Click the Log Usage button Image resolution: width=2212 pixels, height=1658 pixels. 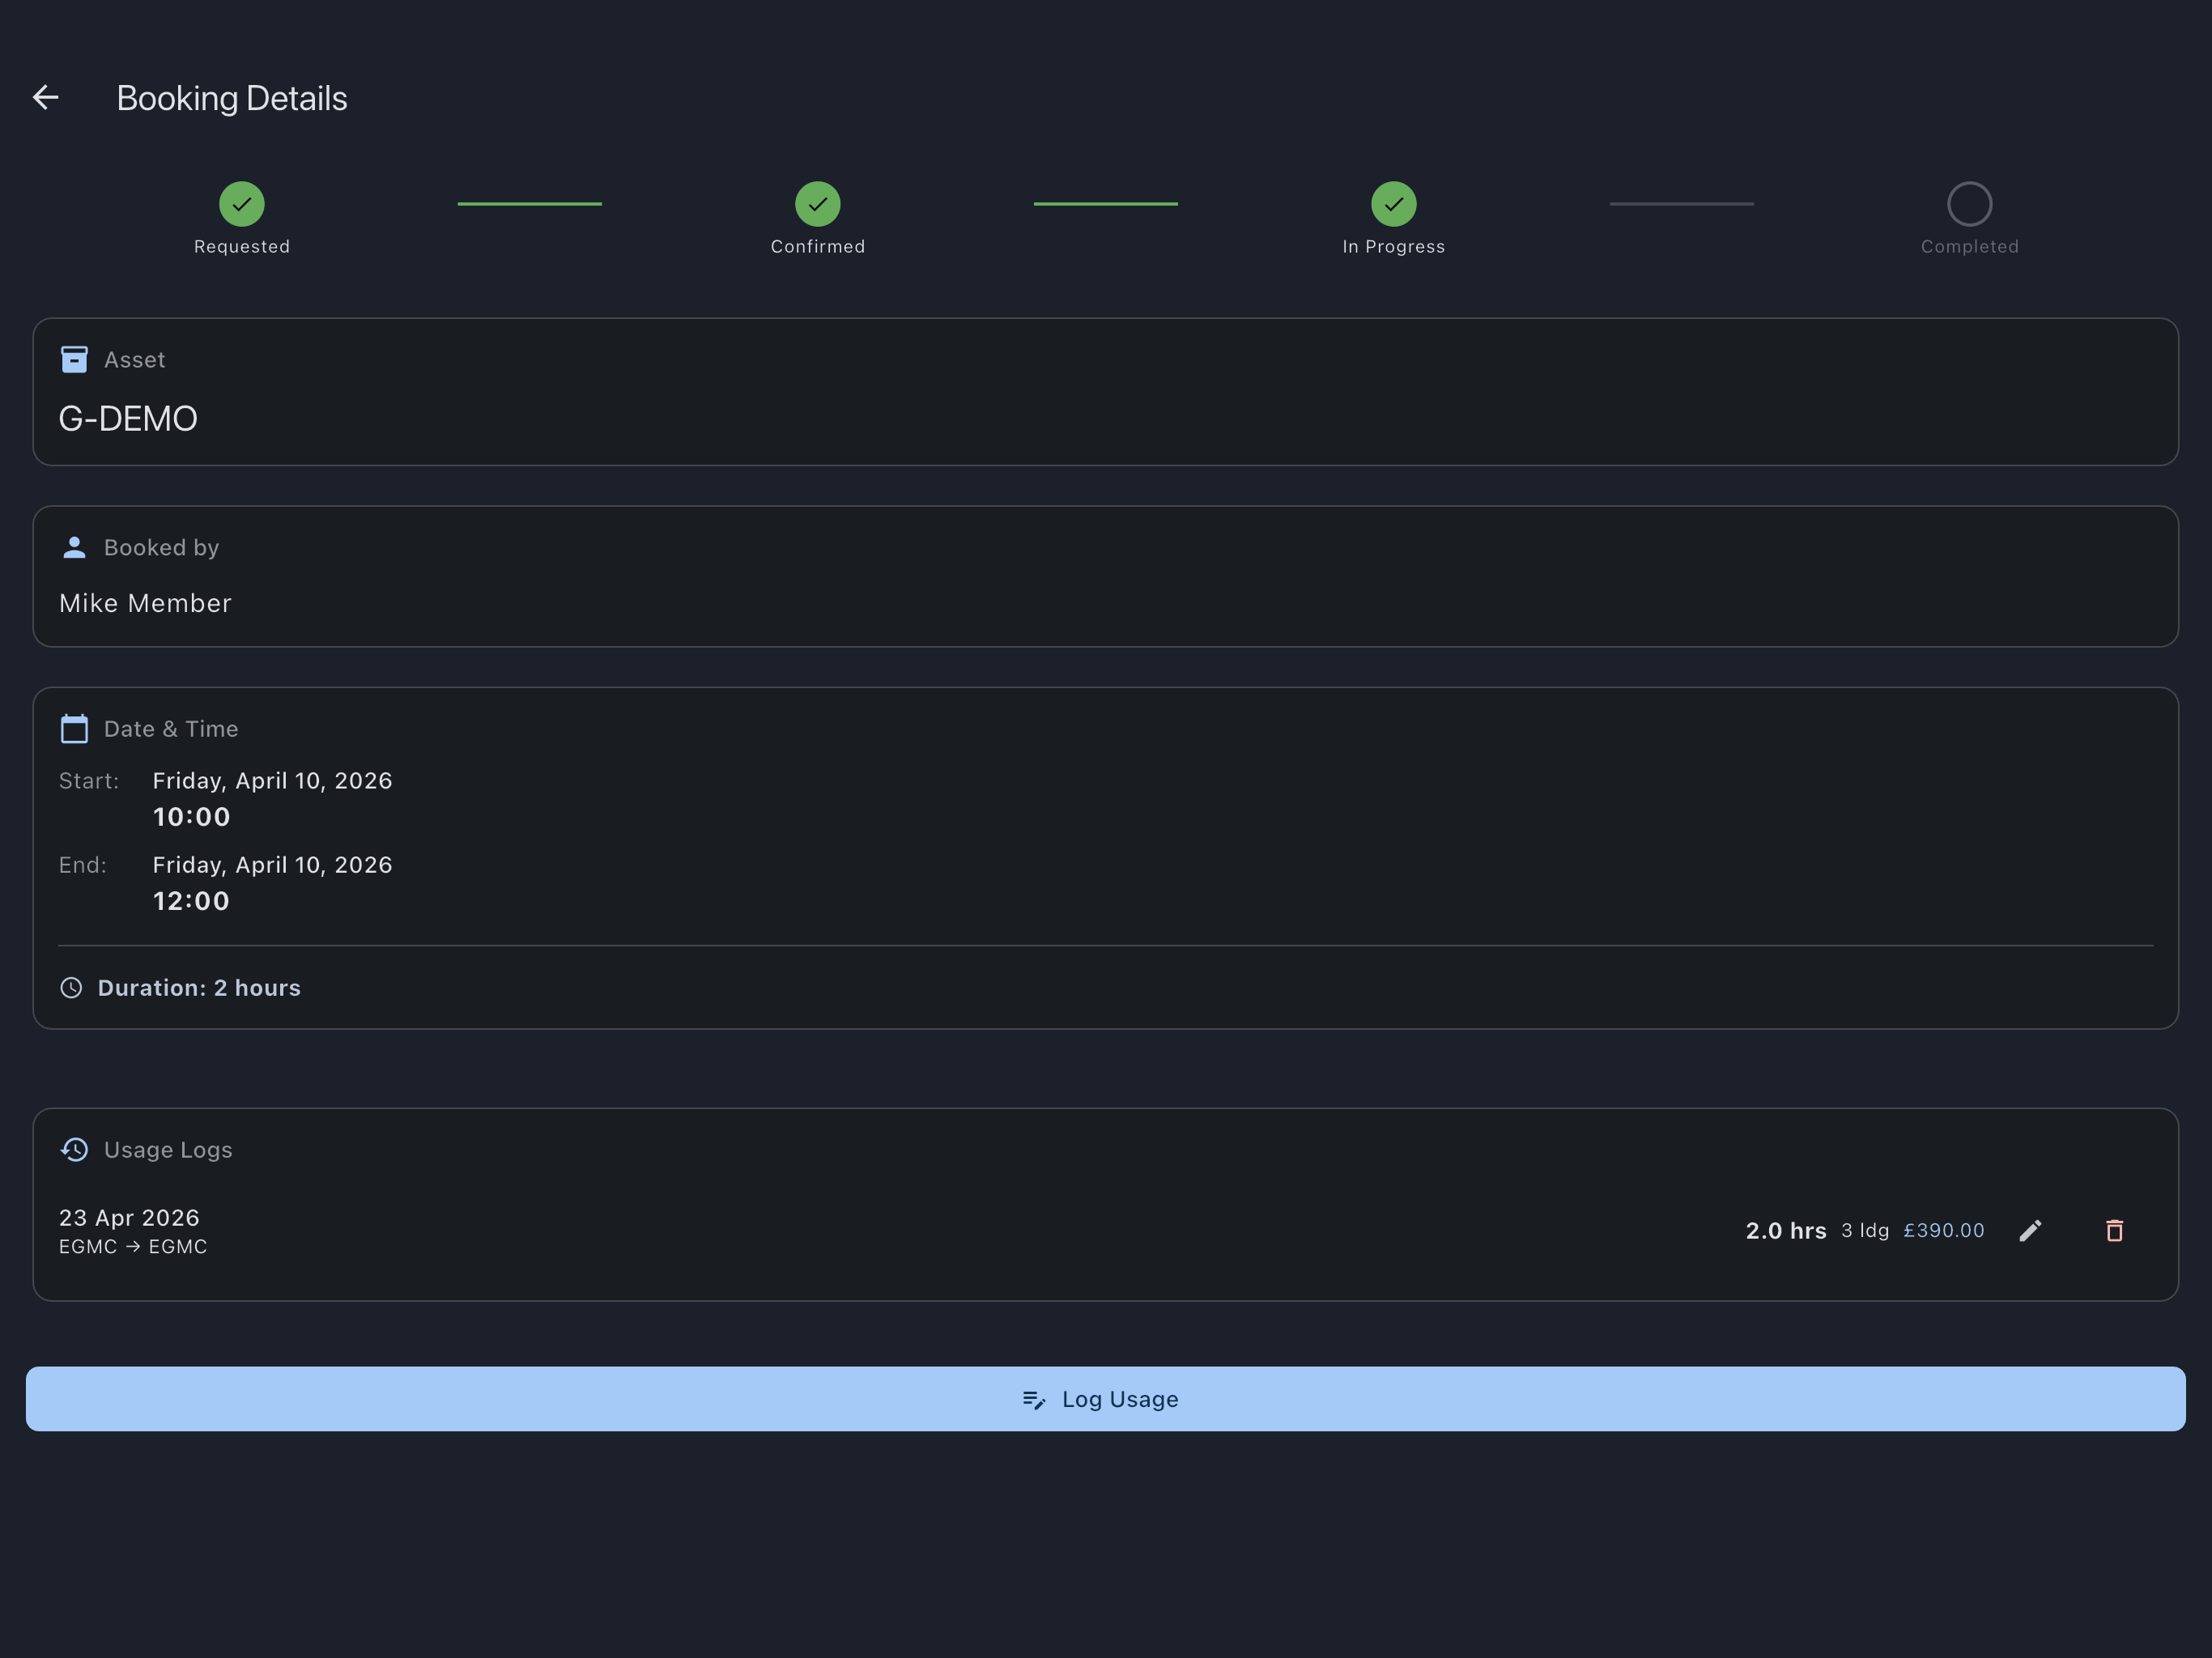pyautogui.click(x=1106, y=1399)
